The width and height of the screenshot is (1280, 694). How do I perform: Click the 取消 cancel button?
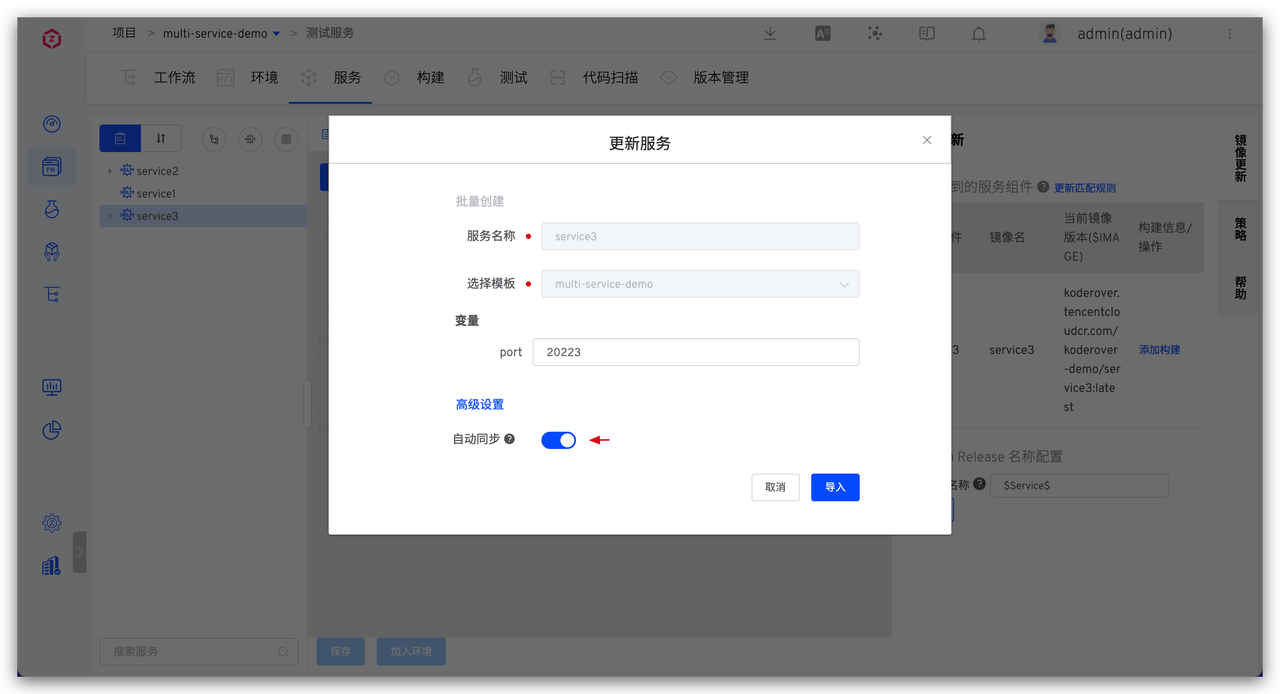coord(775,487)
